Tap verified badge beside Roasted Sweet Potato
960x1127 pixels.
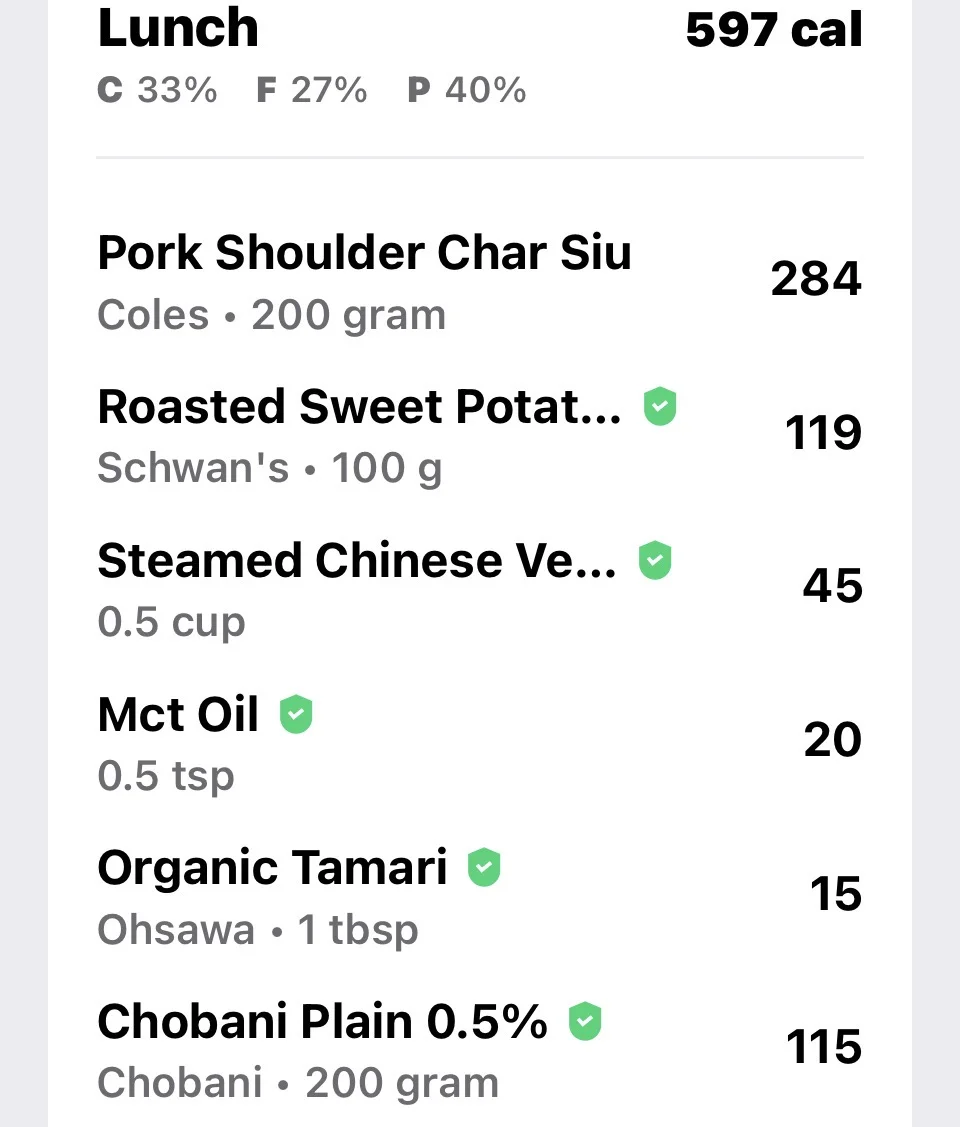[x=660, y=407]
